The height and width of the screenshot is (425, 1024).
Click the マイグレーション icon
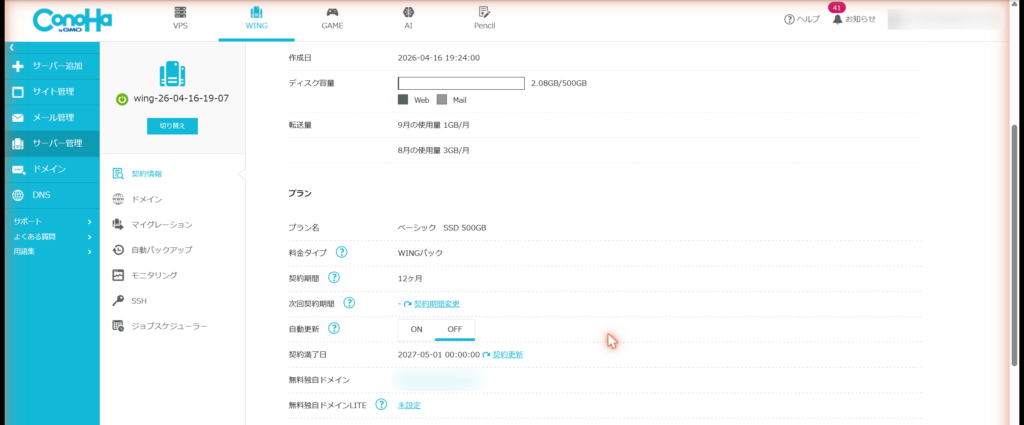[118, 225]
